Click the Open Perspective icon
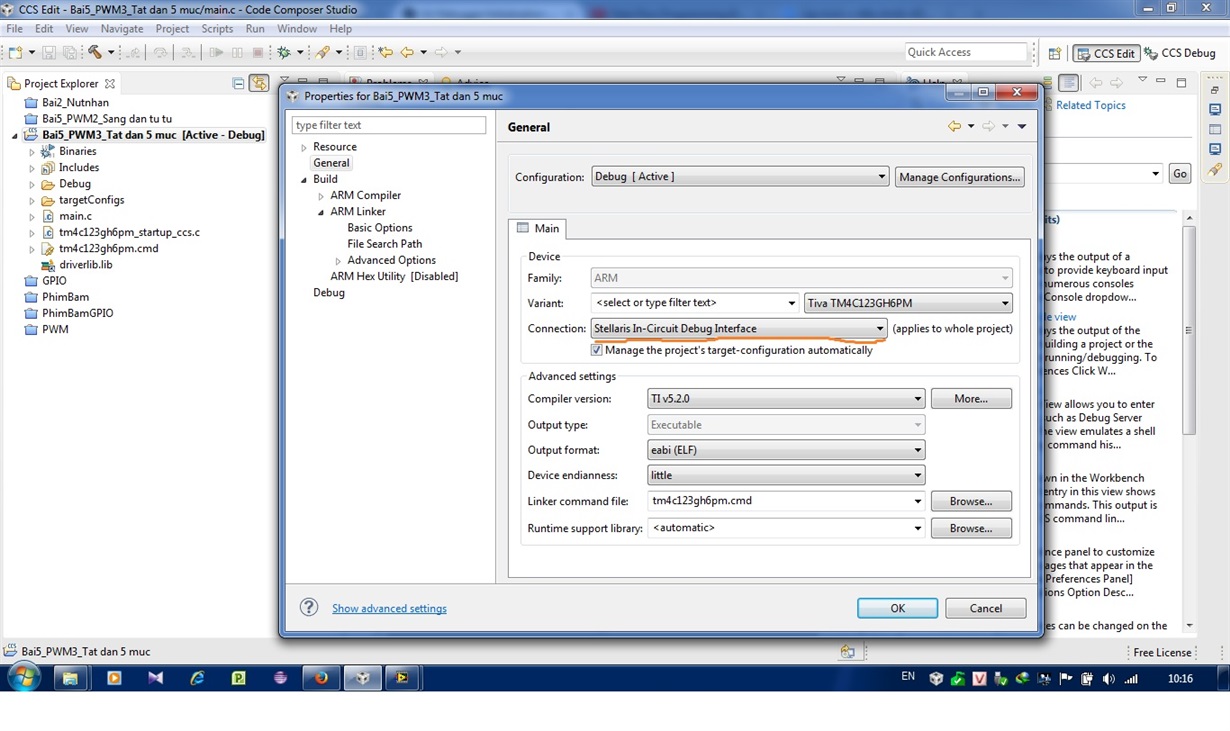1230x731 pixels. pyautogui.click(x=1054, y=54)
